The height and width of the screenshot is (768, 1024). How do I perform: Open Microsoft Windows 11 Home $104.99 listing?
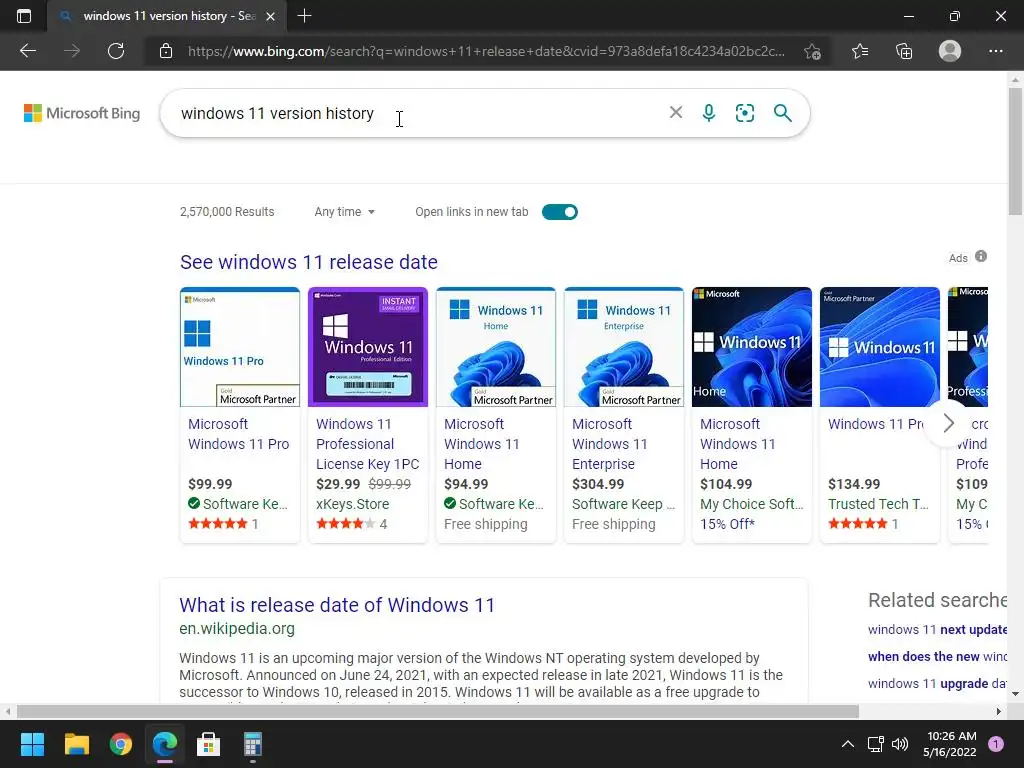pyautogui.click(x=738, y=444)
